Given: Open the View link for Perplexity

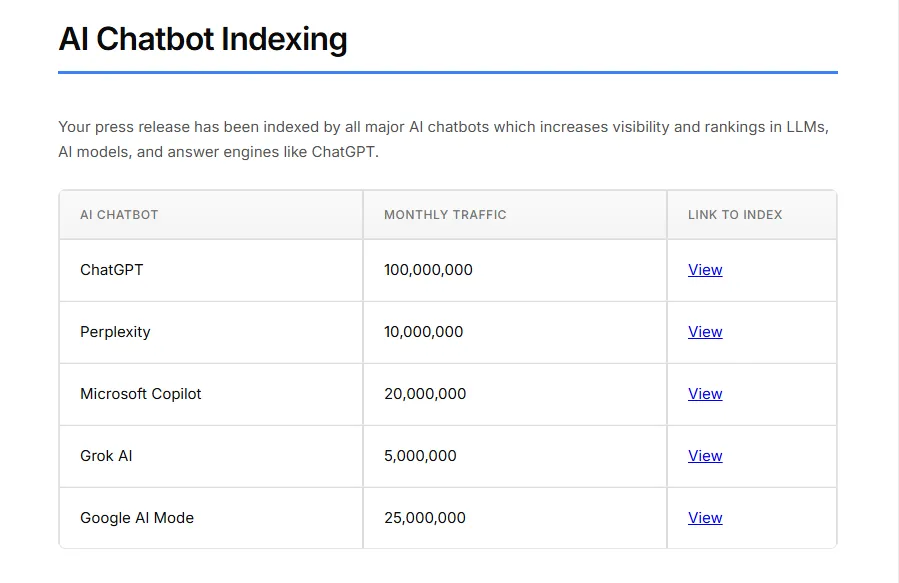Looking at the screenshot, I should click(705, 332).
